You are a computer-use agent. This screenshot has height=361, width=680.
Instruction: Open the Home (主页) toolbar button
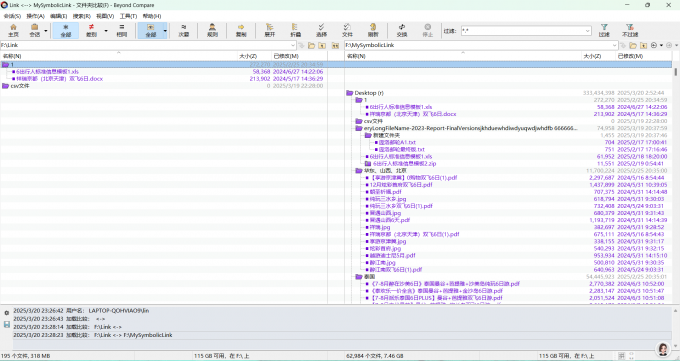[13, 30]
